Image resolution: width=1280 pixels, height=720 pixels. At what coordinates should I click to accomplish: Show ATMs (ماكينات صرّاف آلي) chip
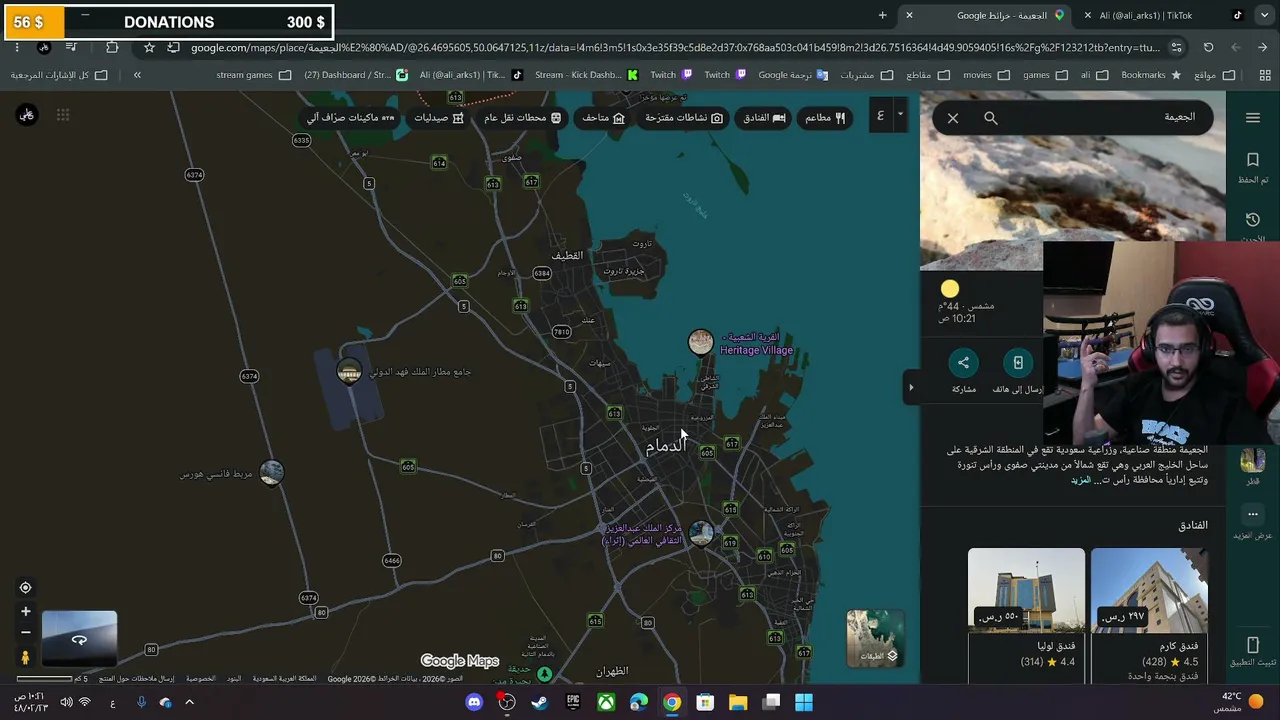[350, 118]
